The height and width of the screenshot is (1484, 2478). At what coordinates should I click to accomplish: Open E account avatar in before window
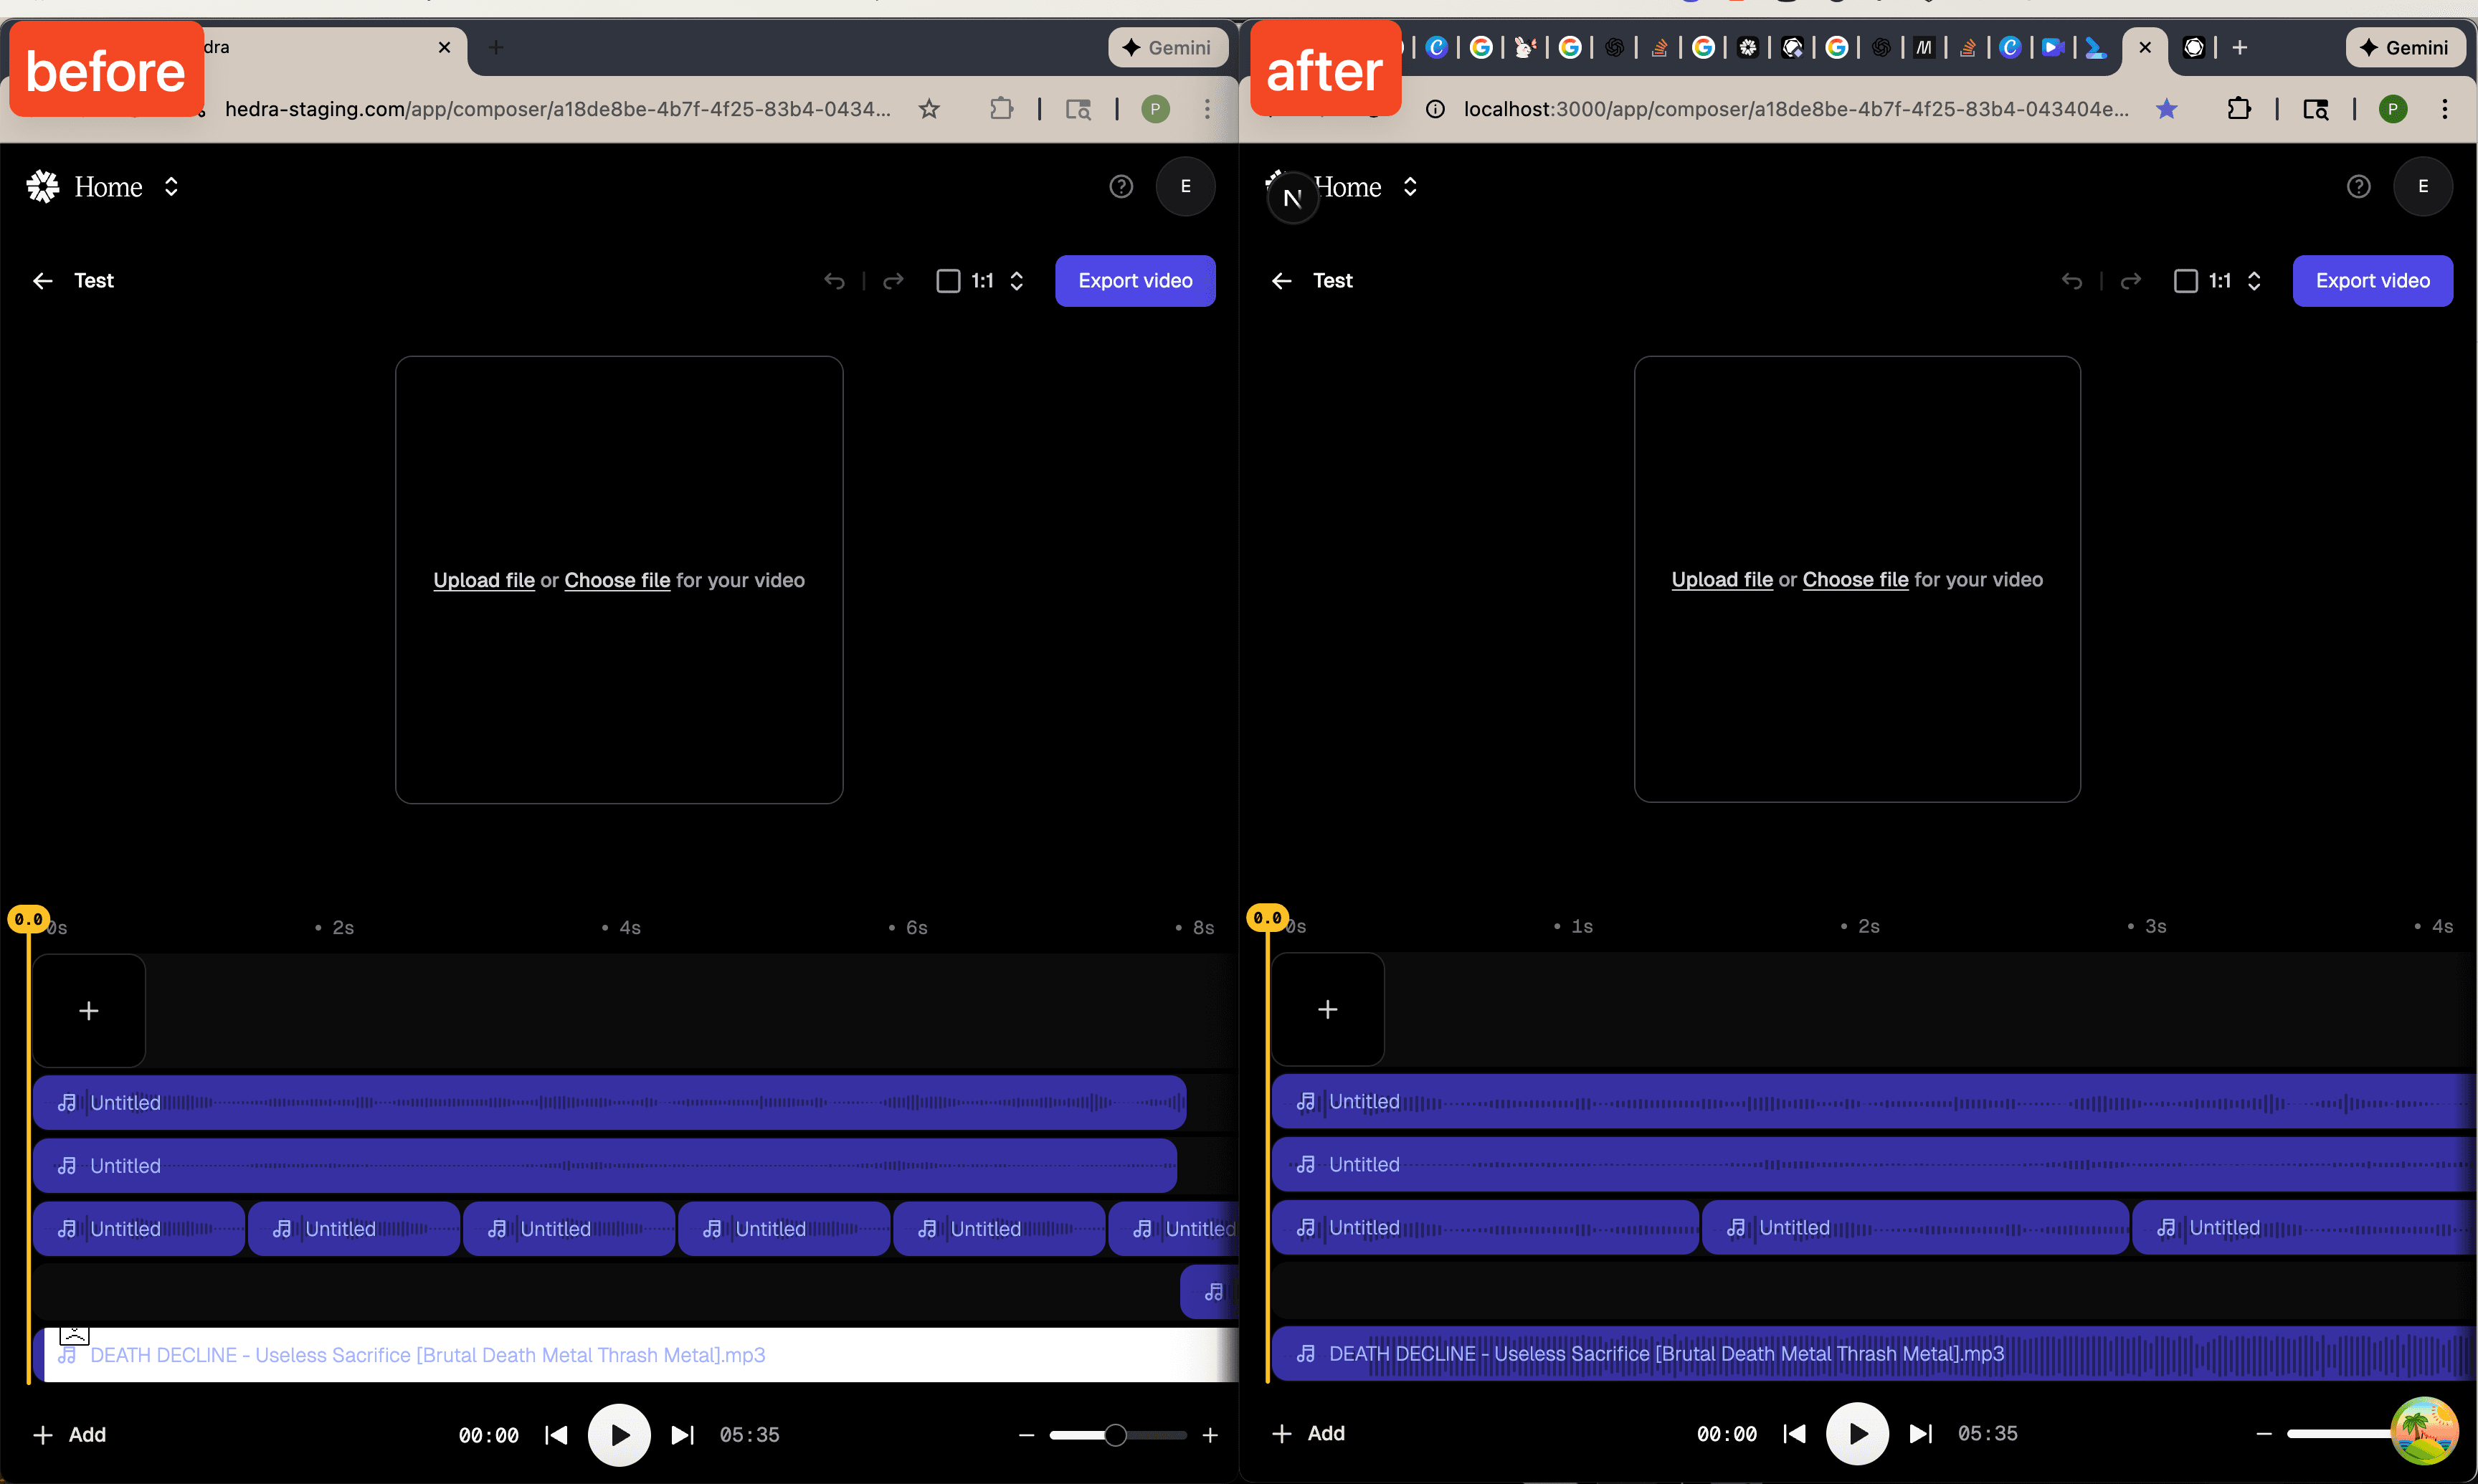click(x=1186, y=187)
